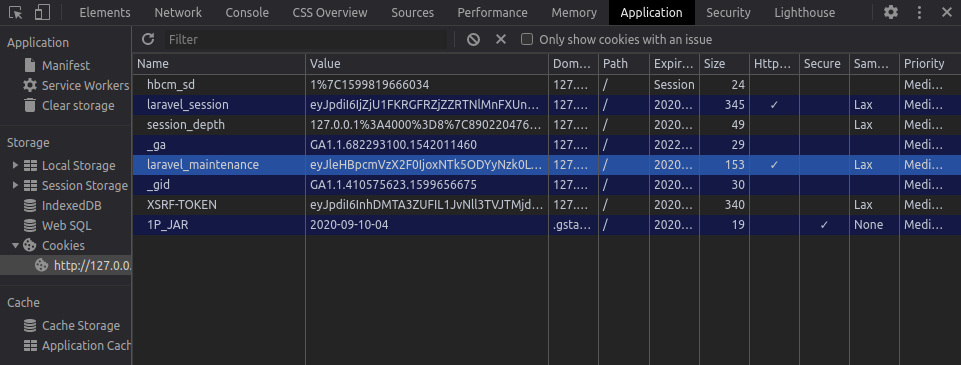This screenshot has width=961, height=365.
Task: Click value GA1.1.682293100.1542011460
Action: coord(393,145)
